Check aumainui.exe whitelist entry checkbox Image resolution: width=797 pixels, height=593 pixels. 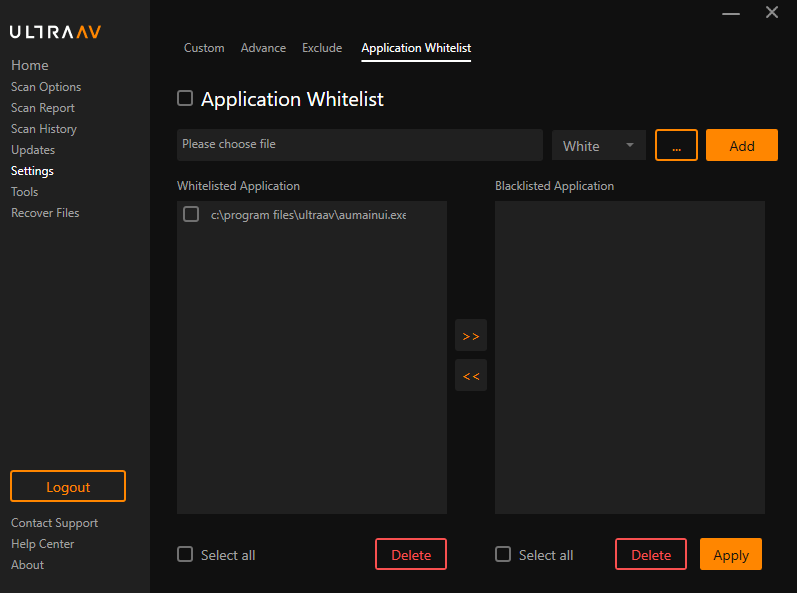pyautogui.click(x=191, y=214)
